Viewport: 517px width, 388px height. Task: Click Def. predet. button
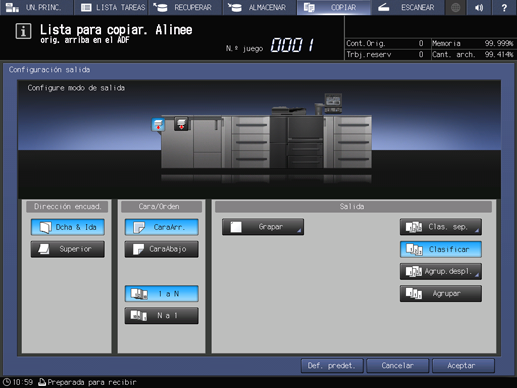pyautogui.click(x=332, y=366)
